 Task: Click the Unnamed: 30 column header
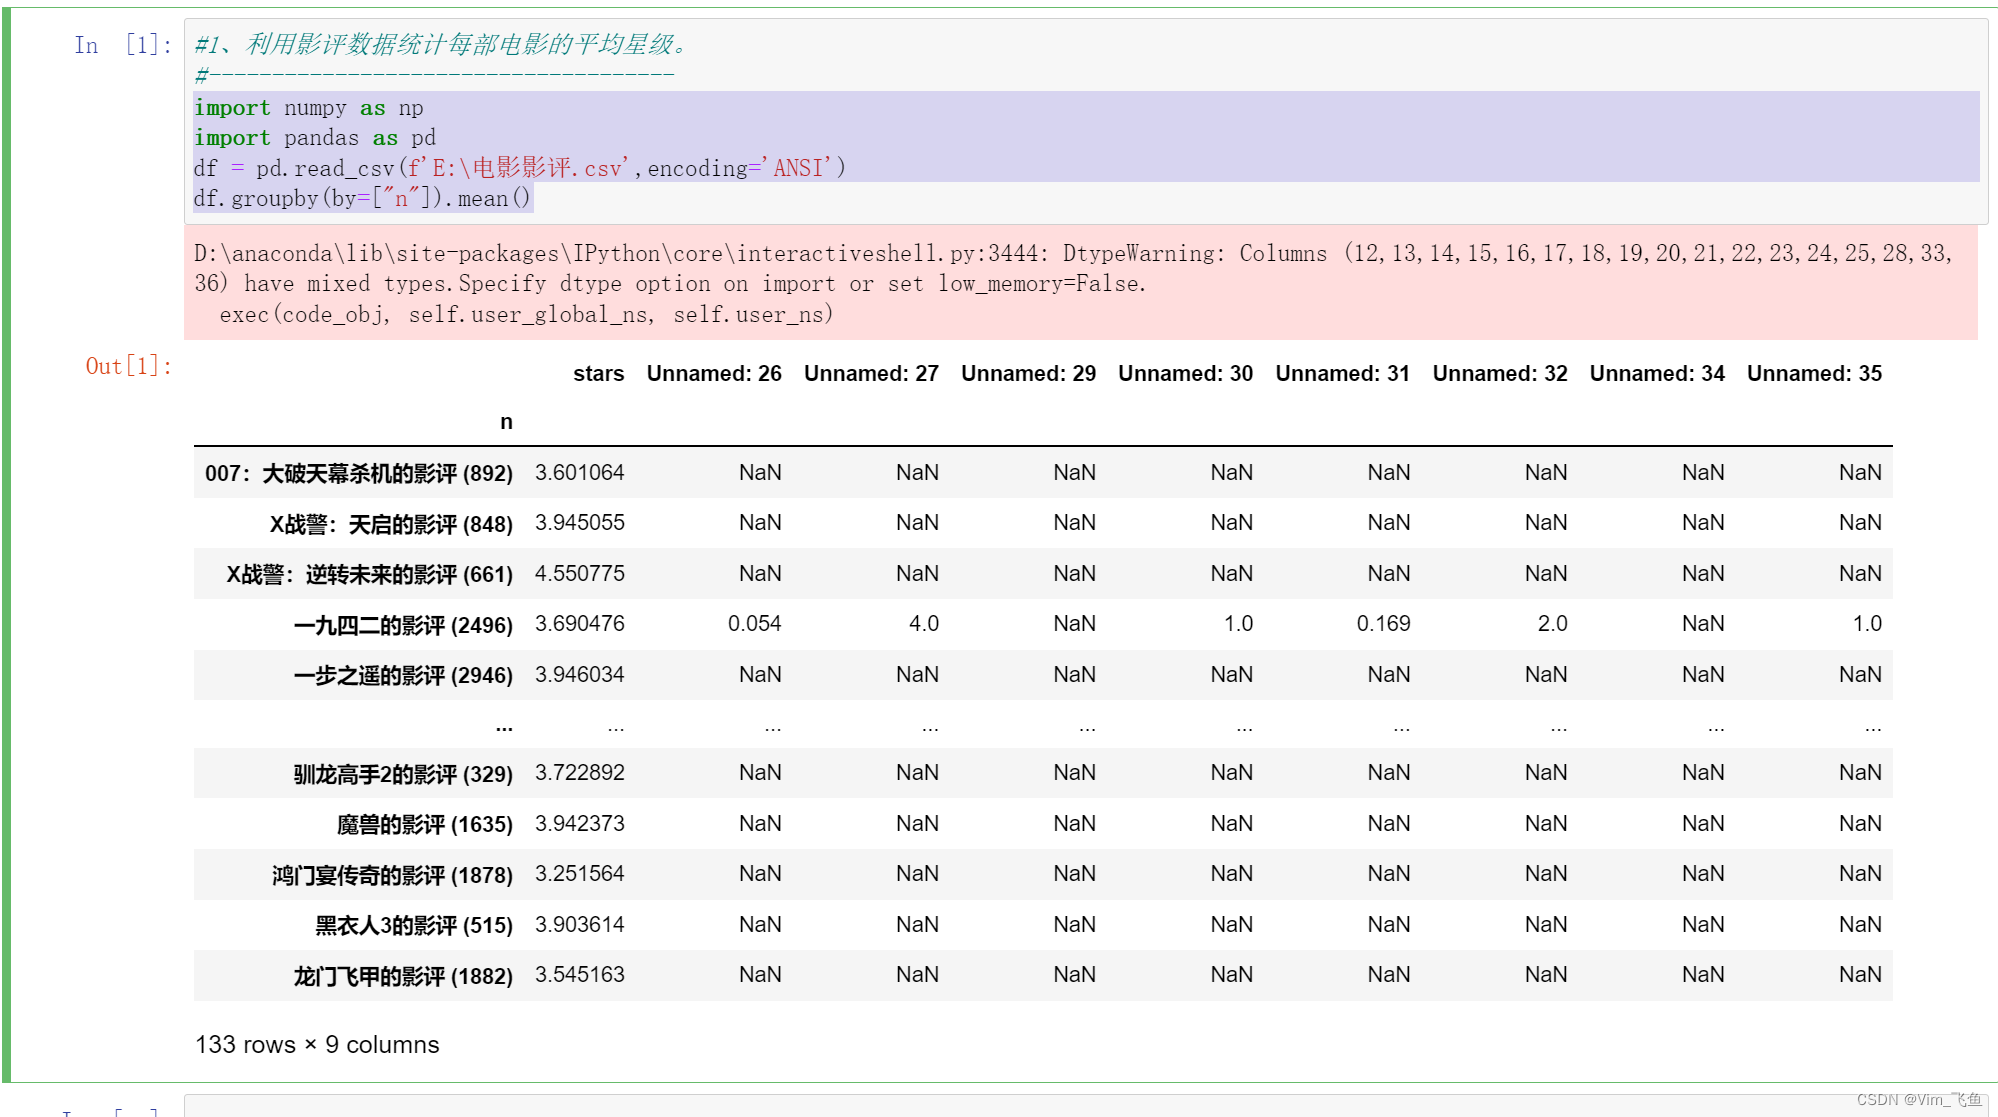coord(1185,373)
